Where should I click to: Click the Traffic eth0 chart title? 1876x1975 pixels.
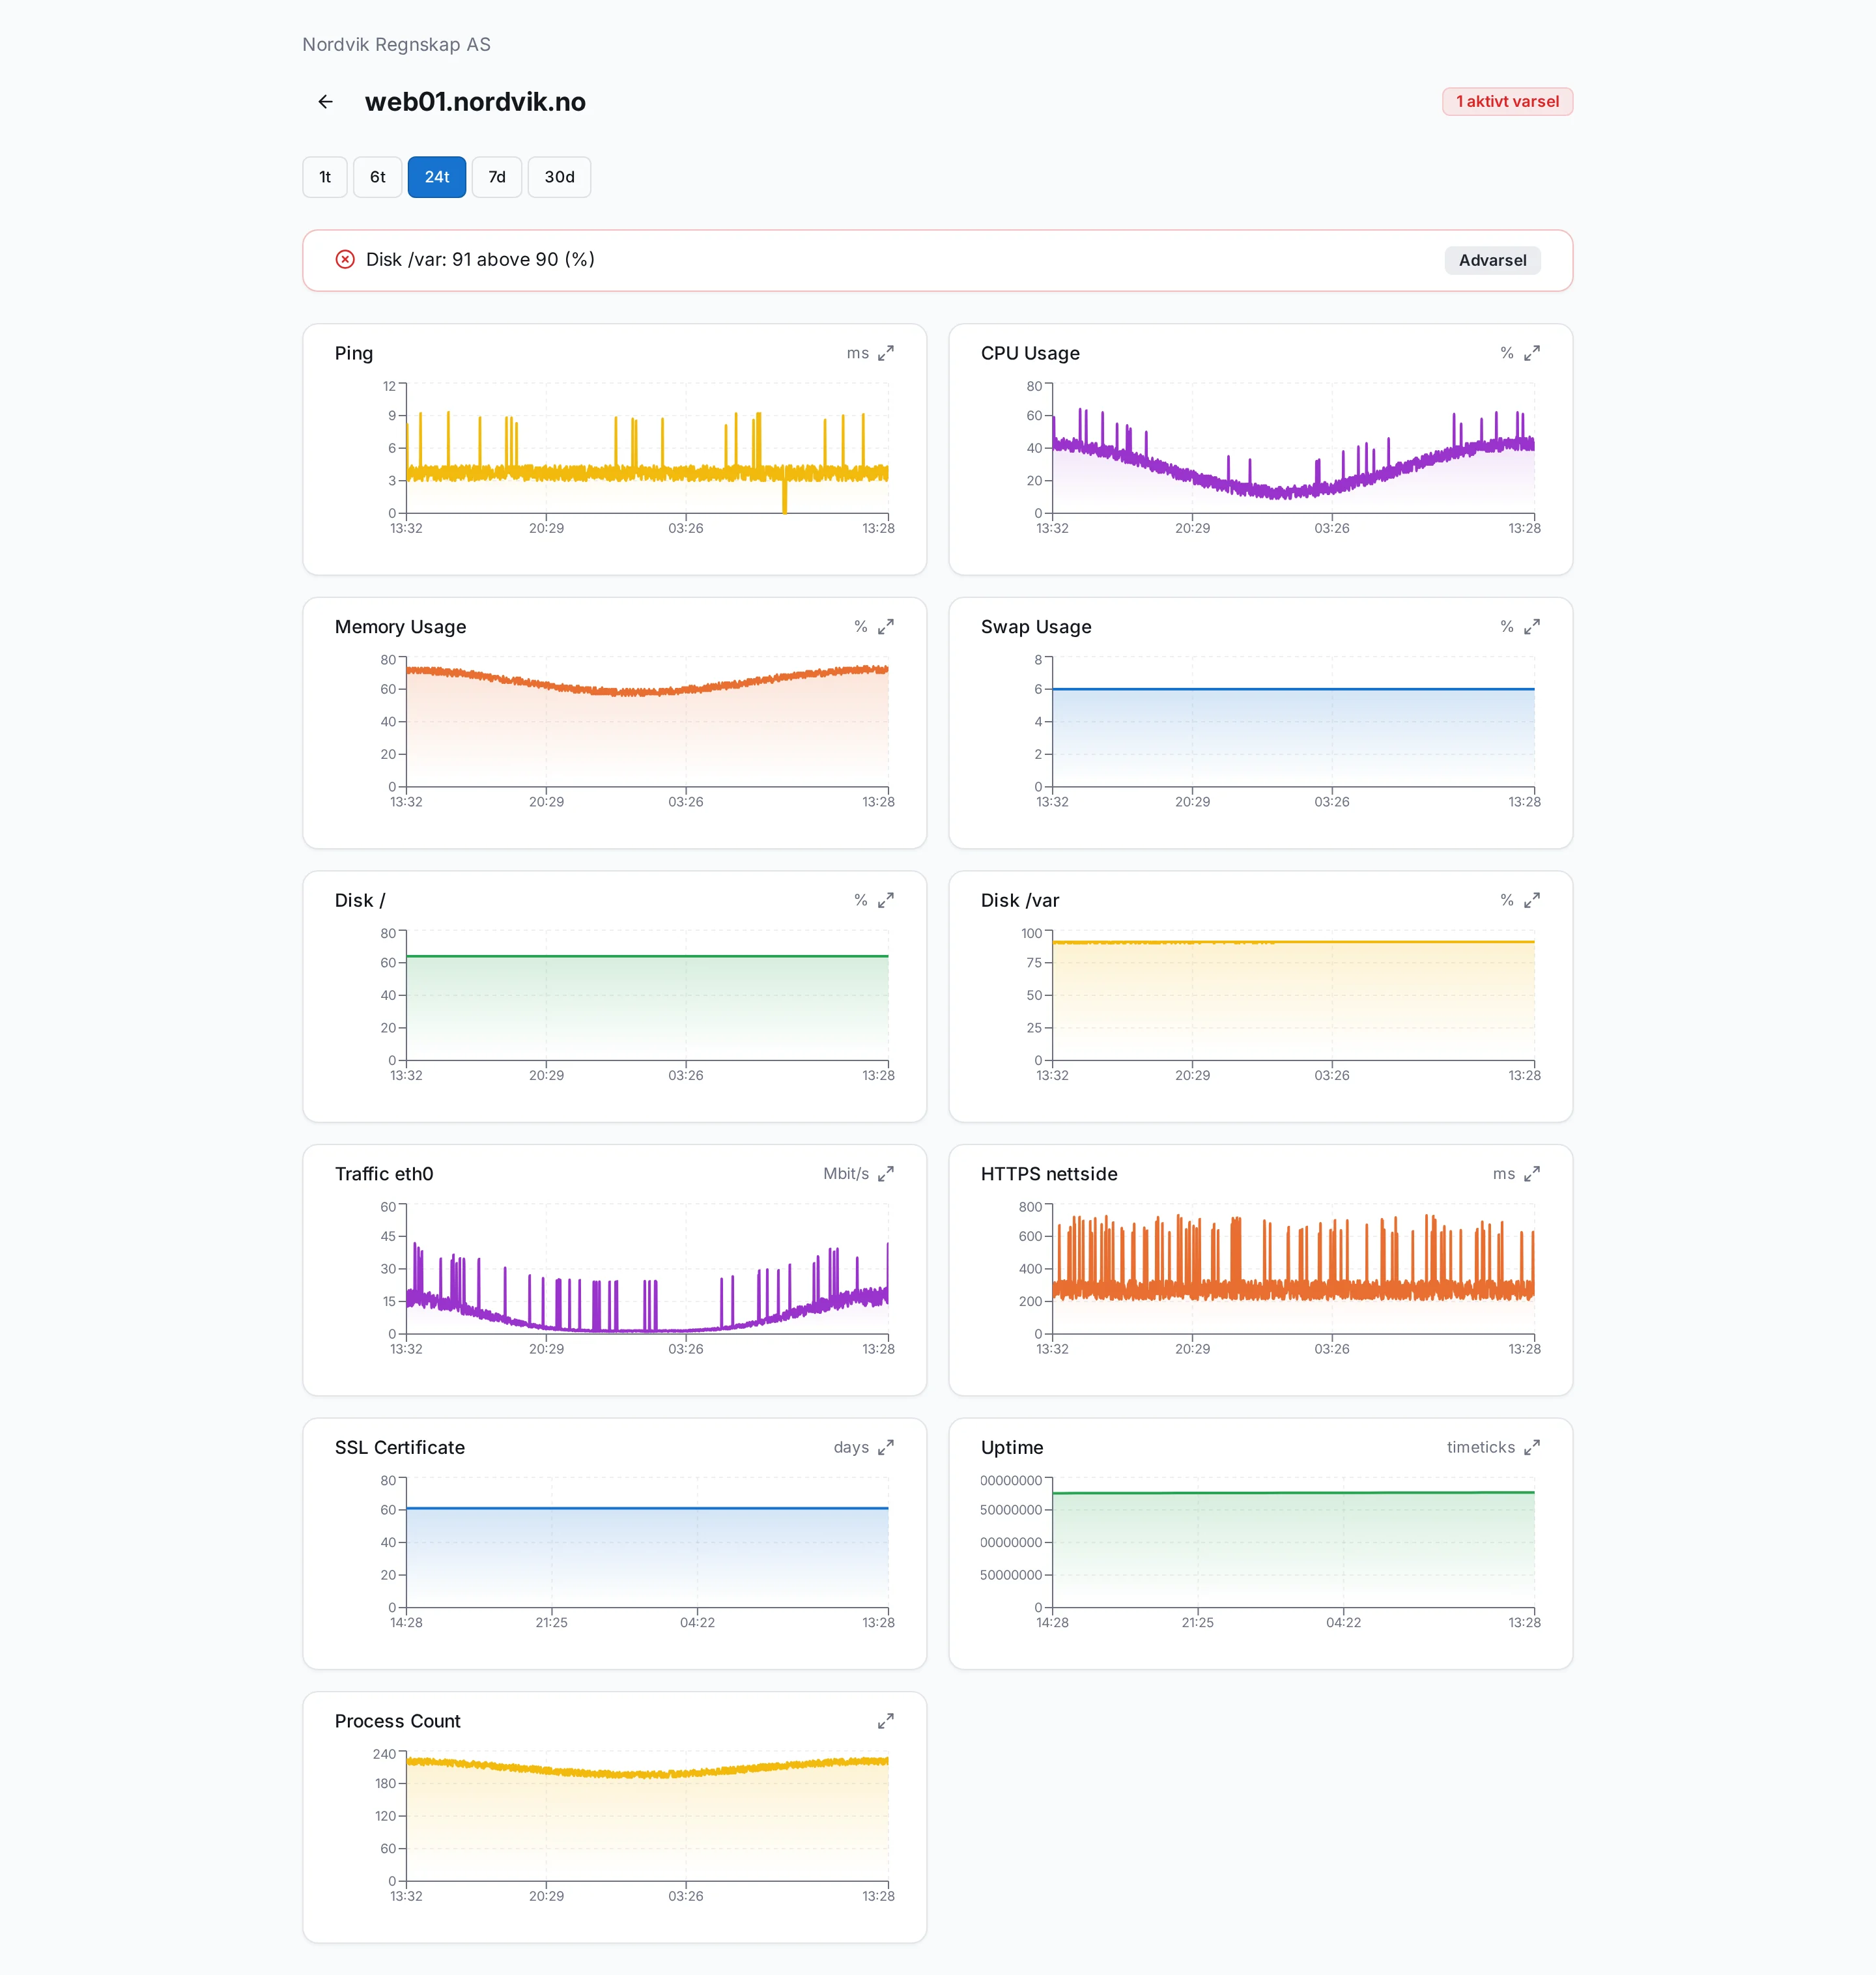384,1174
